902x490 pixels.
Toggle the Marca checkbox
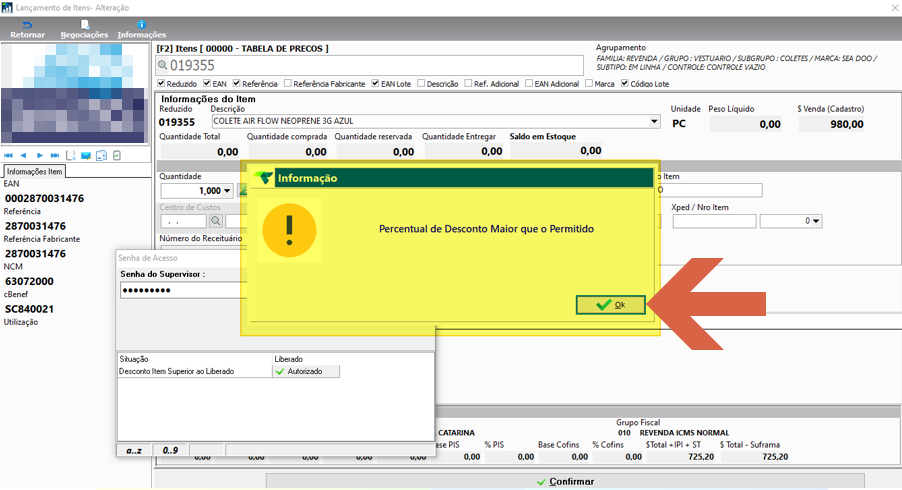(x=588, y=83)
